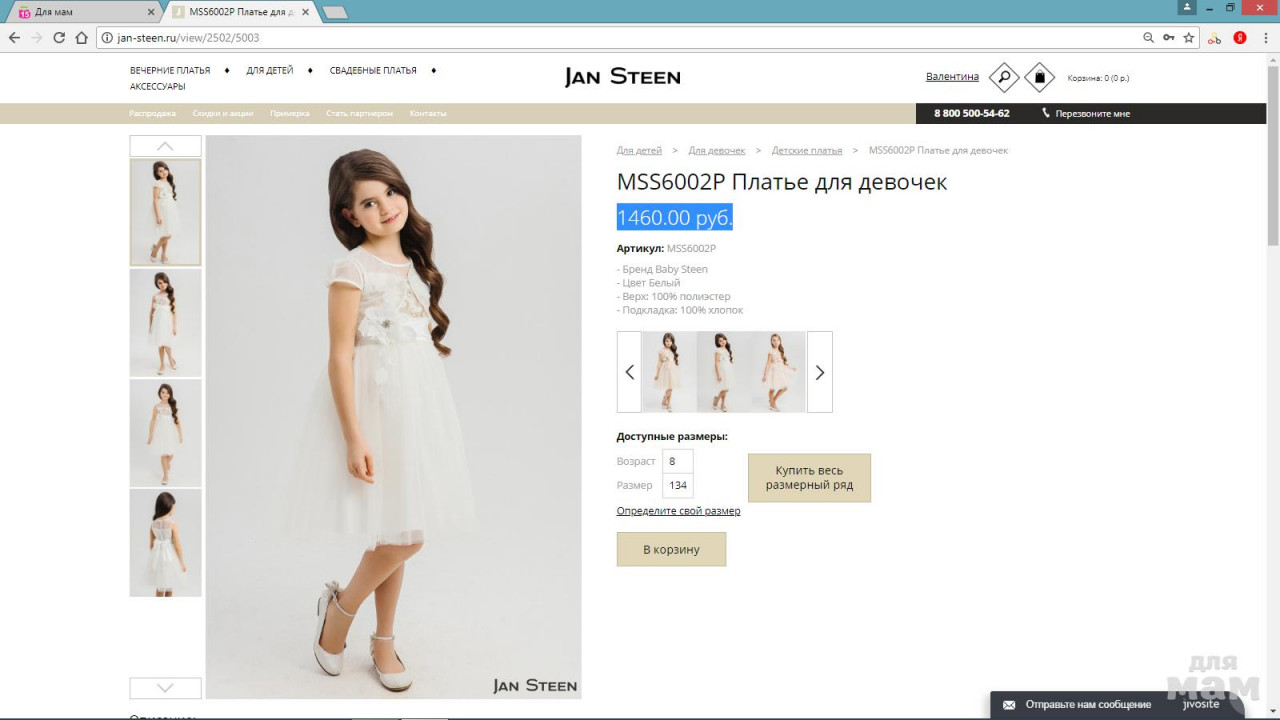Click the browser home icon
This screenshot has height=720, width=1280.
tap(82, 38)
